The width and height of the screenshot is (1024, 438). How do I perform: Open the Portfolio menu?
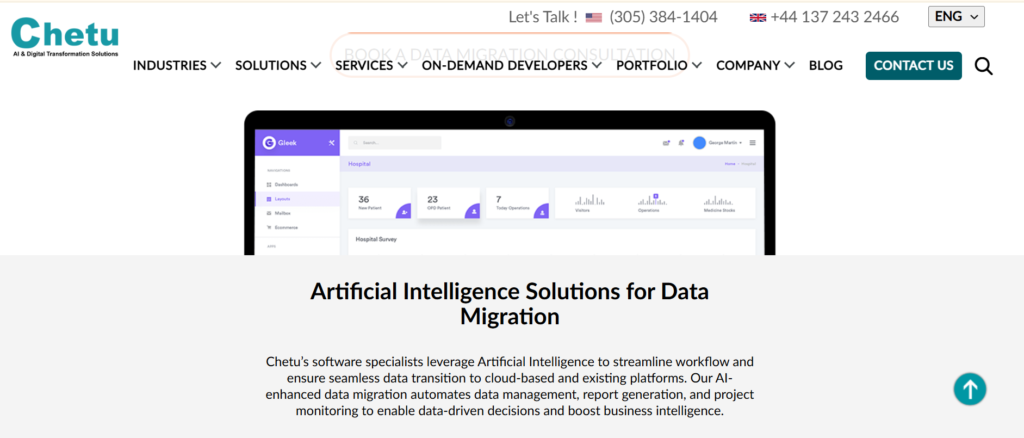point(659,65)
